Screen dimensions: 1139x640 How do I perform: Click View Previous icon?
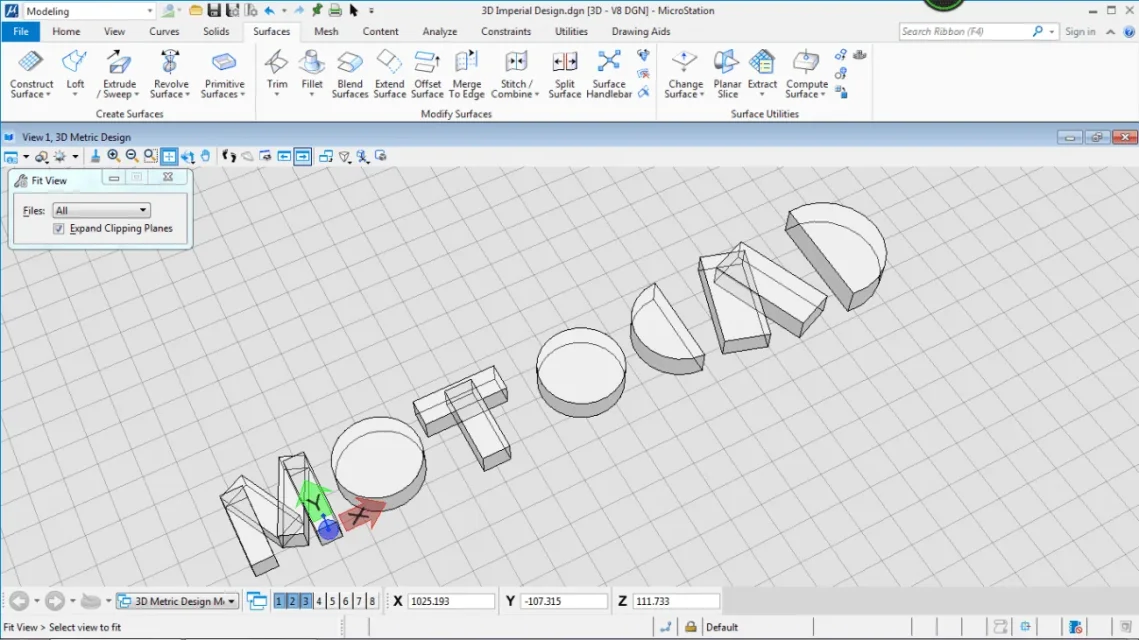coord(284,156)
